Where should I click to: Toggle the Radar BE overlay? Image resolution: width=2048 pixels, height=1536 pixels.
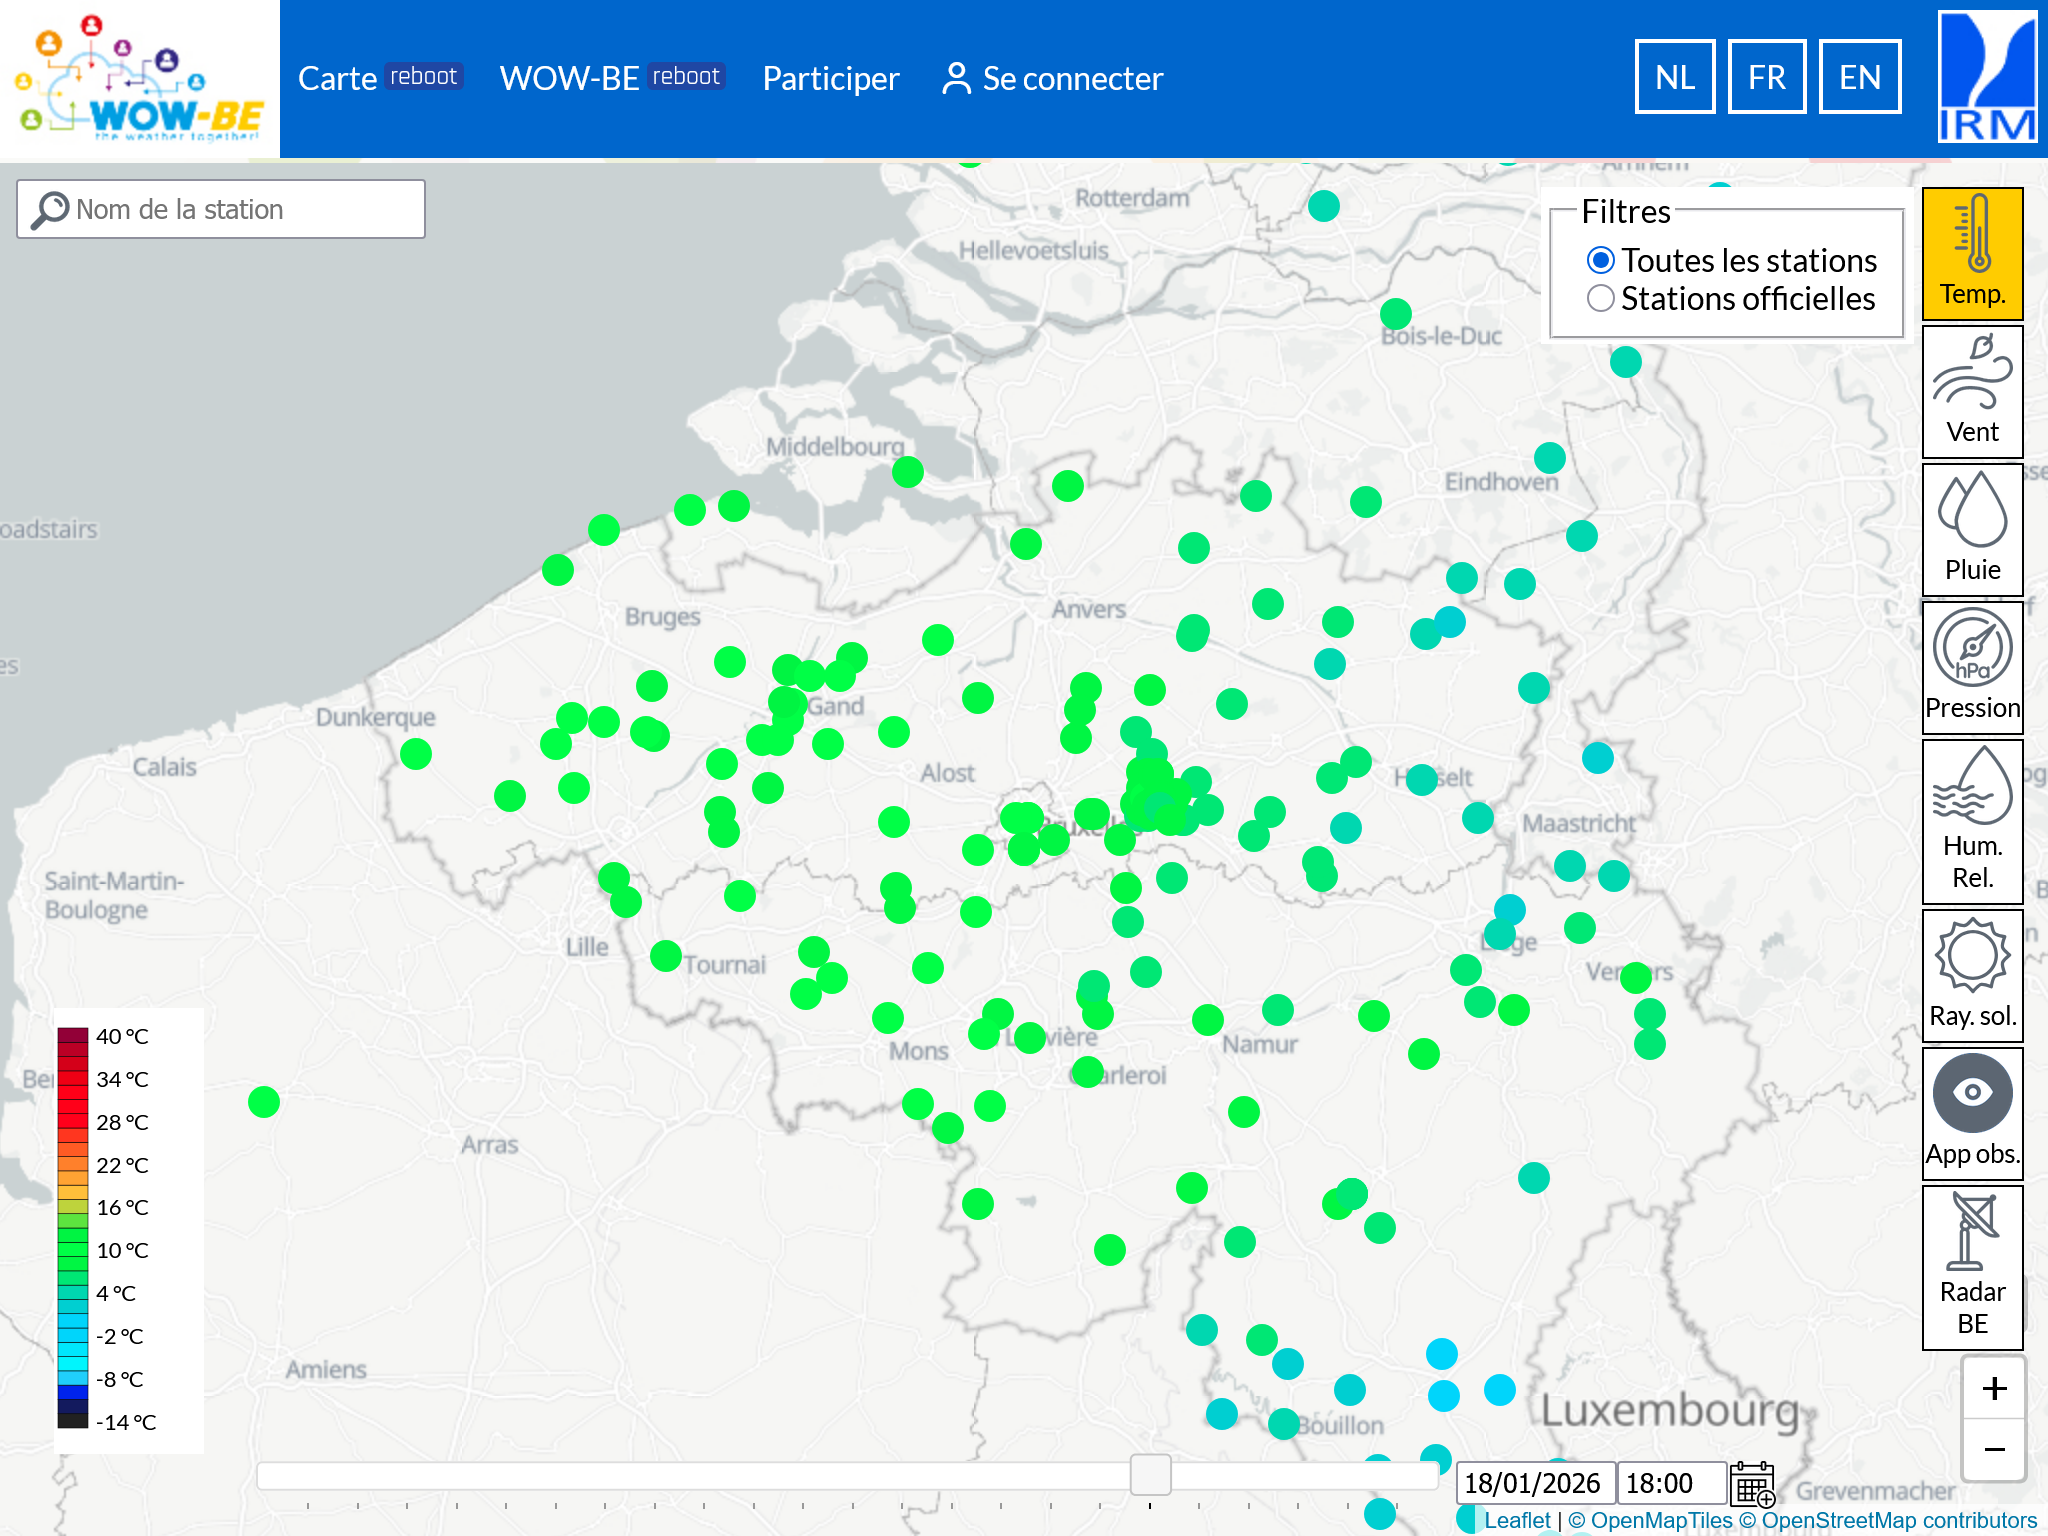(1972, 1267)
